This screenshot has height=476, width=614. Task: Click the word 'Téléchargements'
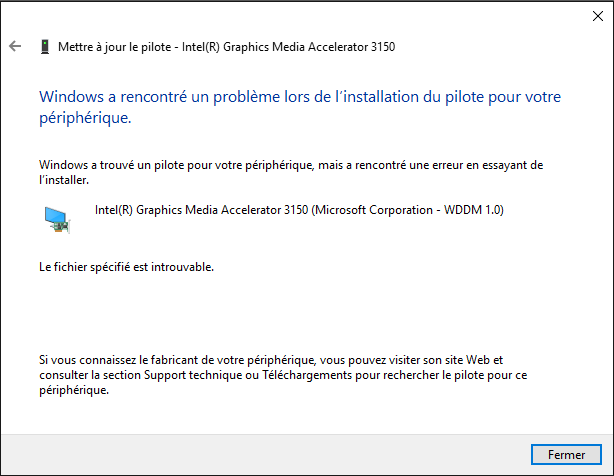pyautogui.click(x=307, y=375)
